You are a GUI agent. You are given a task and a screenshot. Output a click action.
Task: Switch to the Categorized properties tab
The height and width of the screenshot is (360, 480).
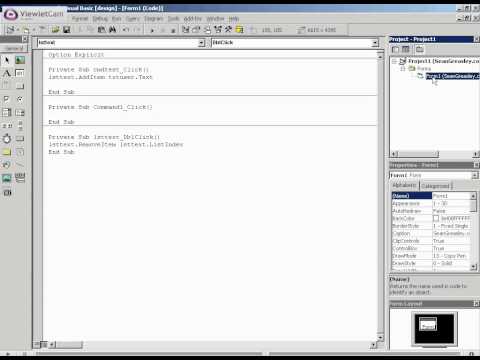pyautogui.click(x=436, y=186)
